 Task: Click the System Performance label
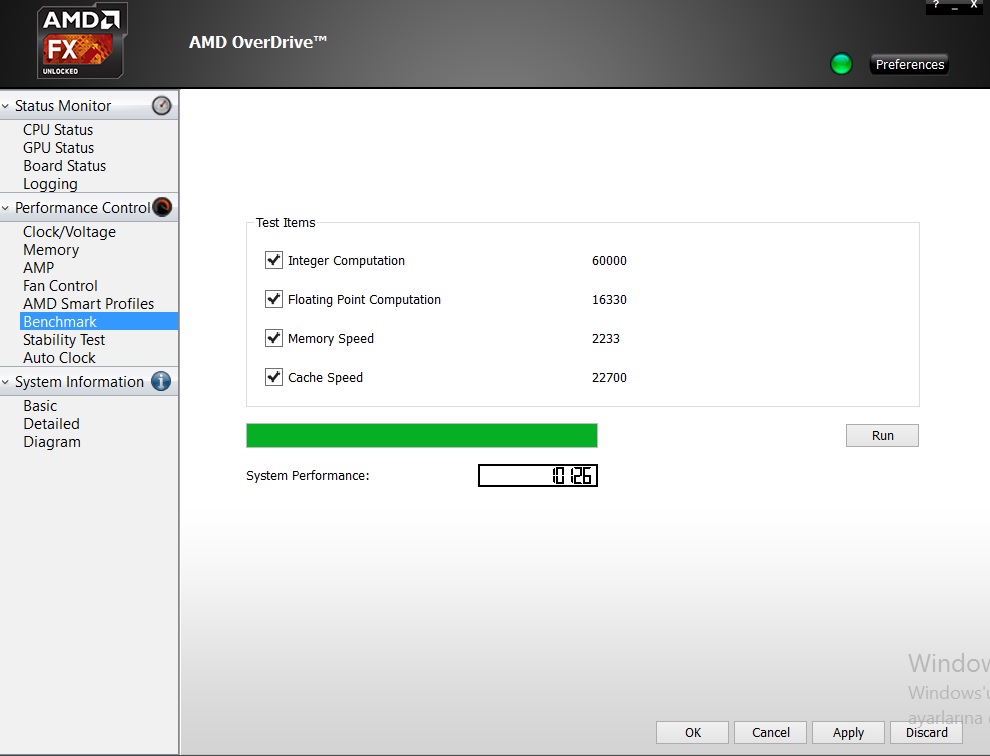(x=307, y=476)
